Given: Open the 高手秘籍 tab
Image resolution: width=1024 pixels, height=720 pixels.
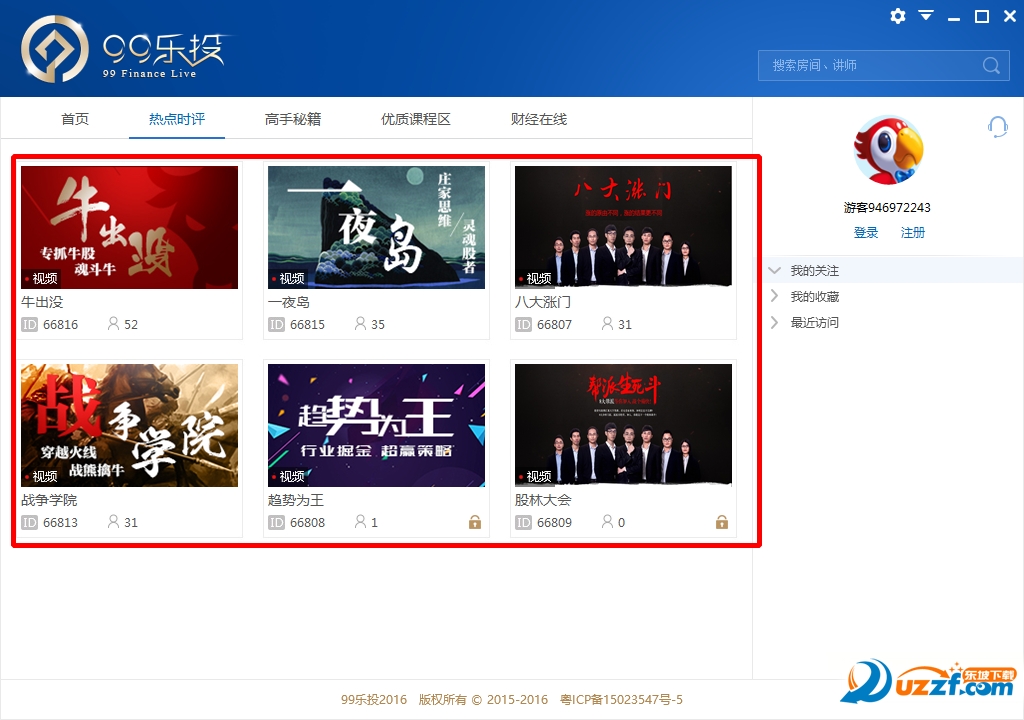Looking at the screenshot, I should click(x=293, y=119).
